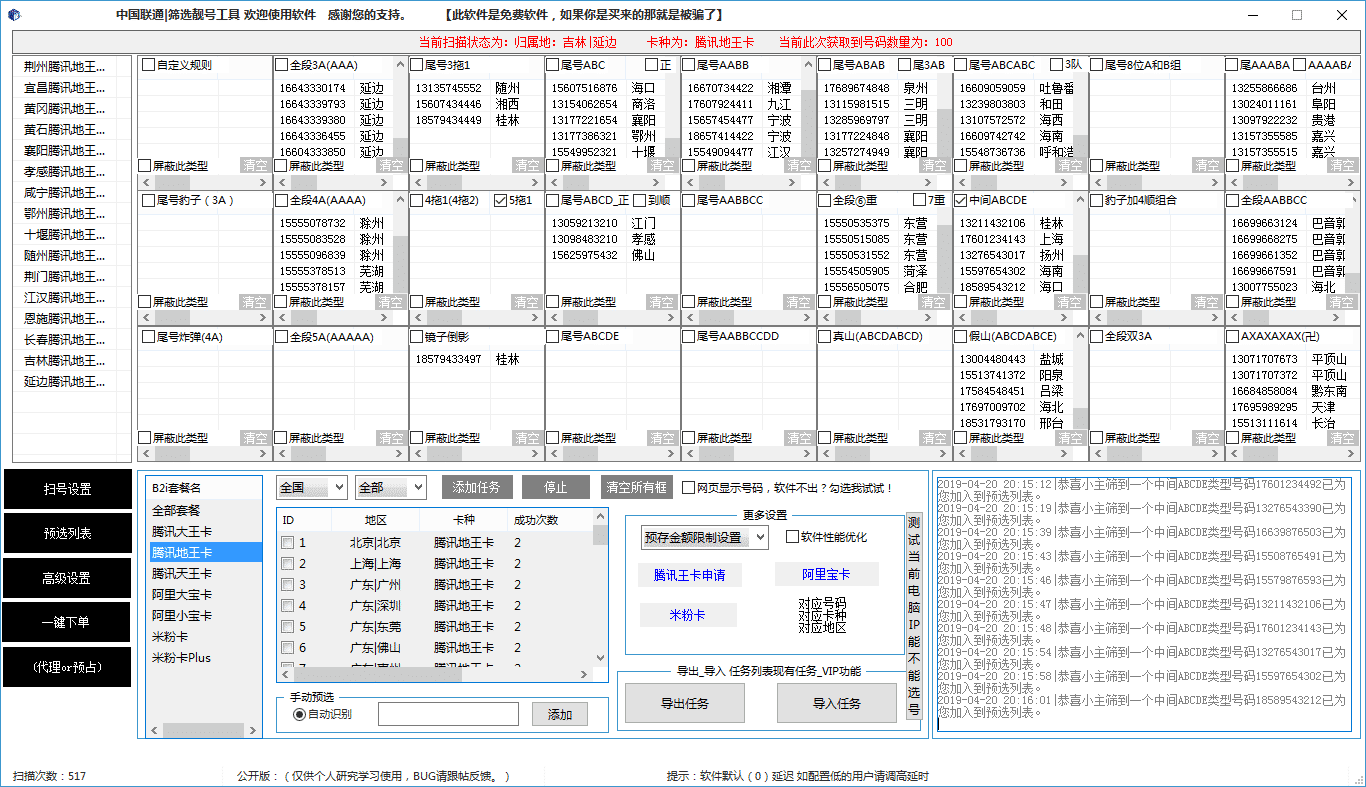Select number 17601234143 in 中间ABCDE list
The height and width of the screenshot is (787, 1366).
993,239
